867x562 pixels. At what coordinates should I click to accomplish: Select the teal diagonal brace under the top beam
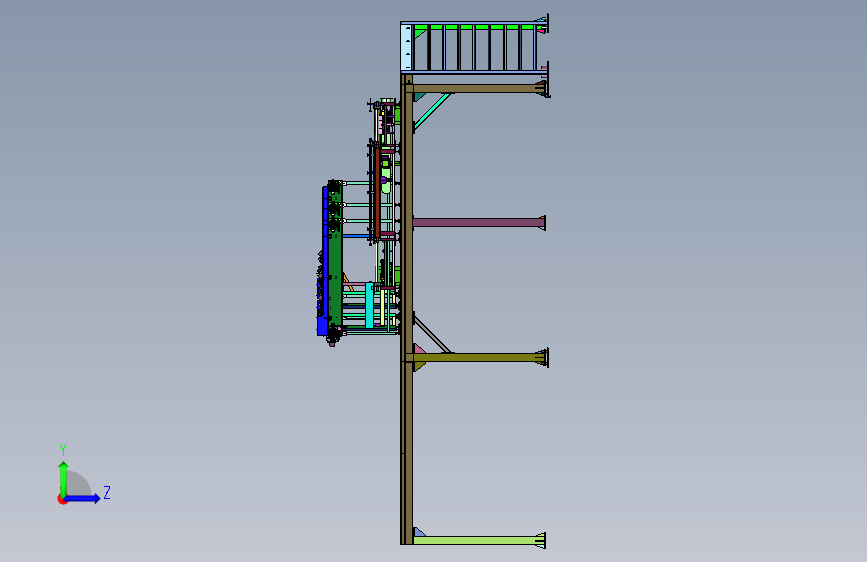(x=432, y=110)
